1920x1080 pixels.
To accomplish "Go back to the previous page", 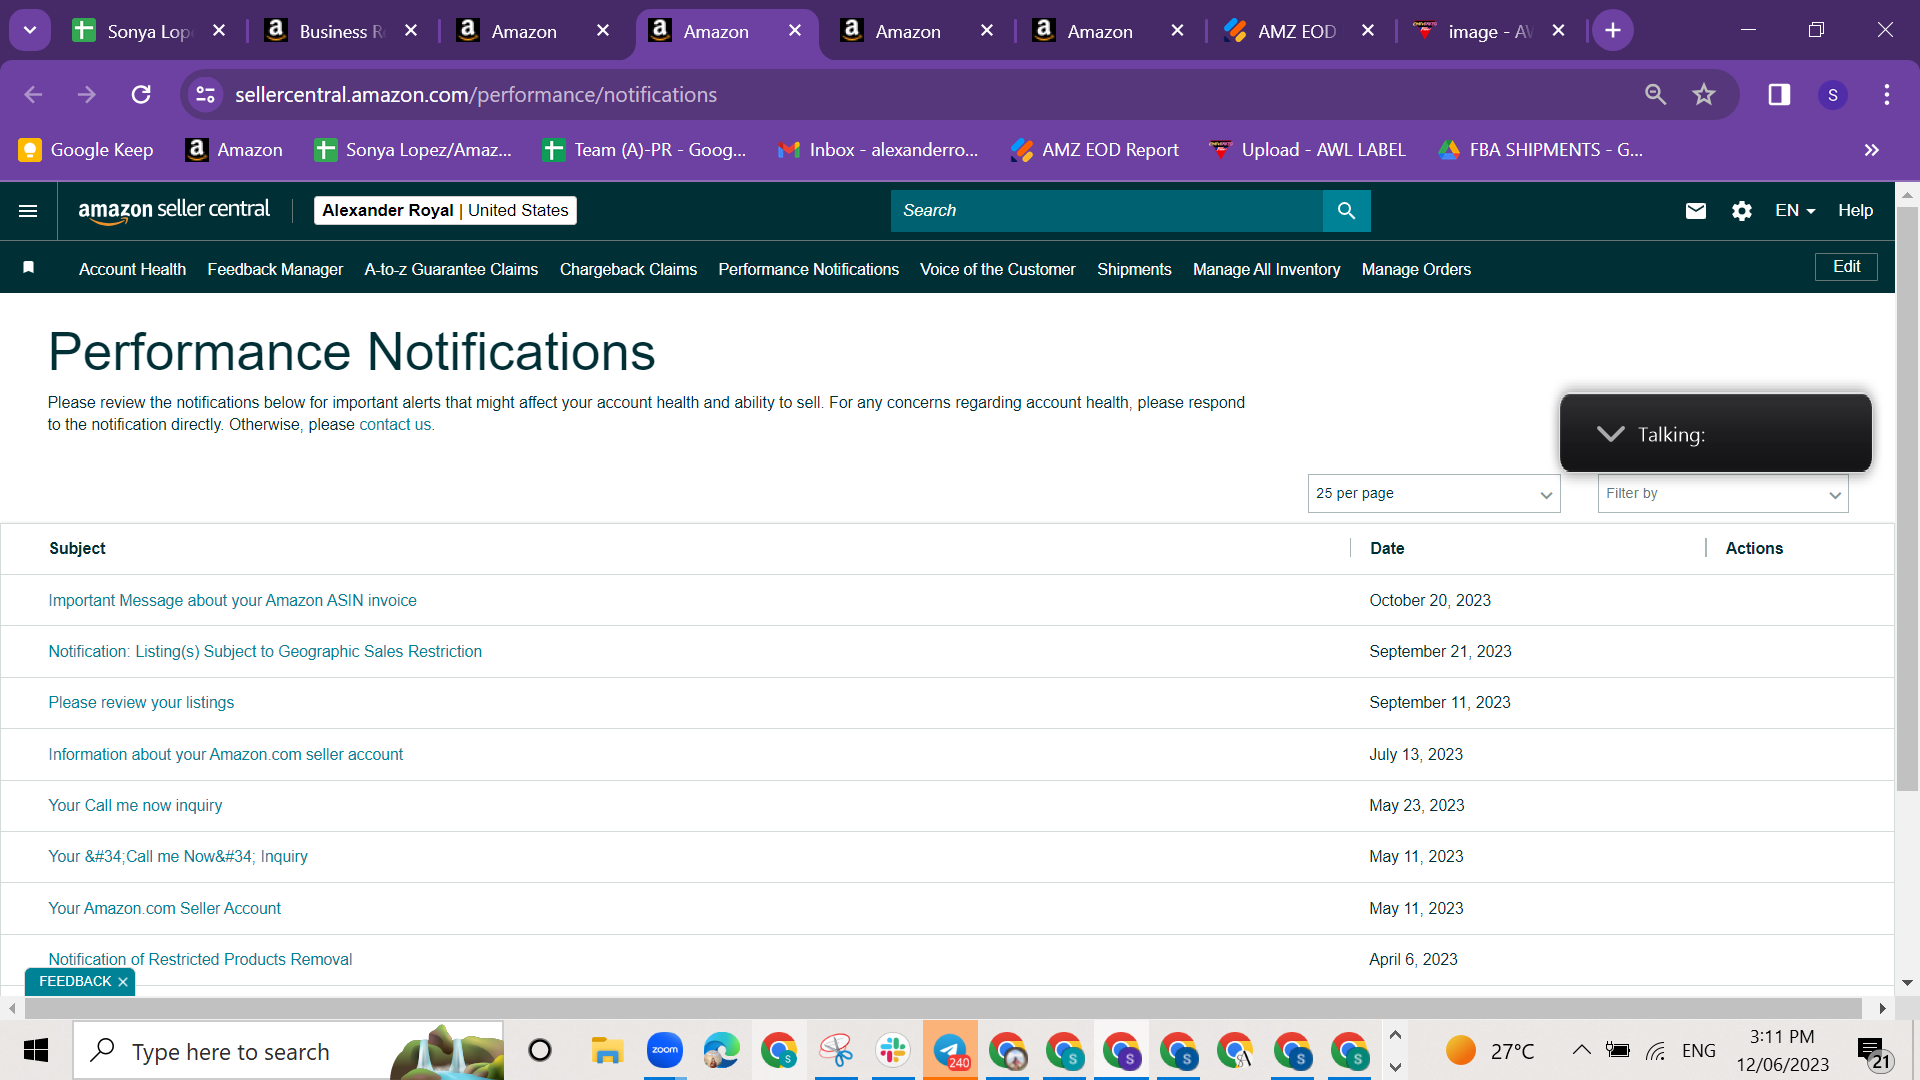I will (33, 95).
